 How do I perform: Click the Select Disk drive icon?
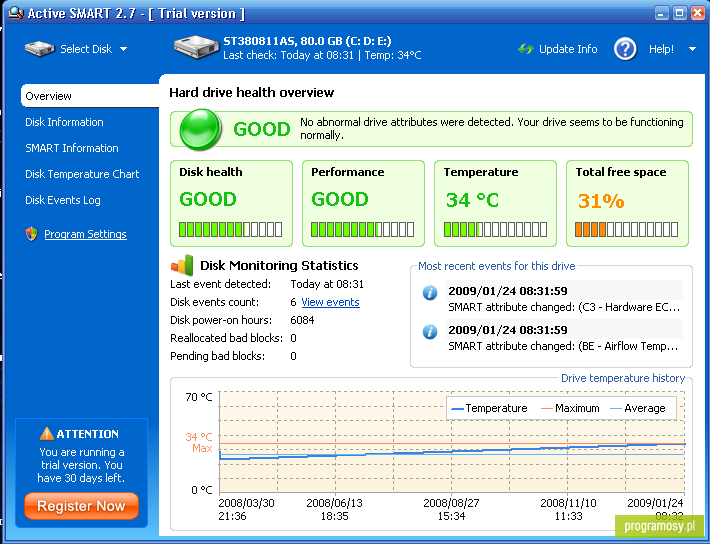[40, 49]
